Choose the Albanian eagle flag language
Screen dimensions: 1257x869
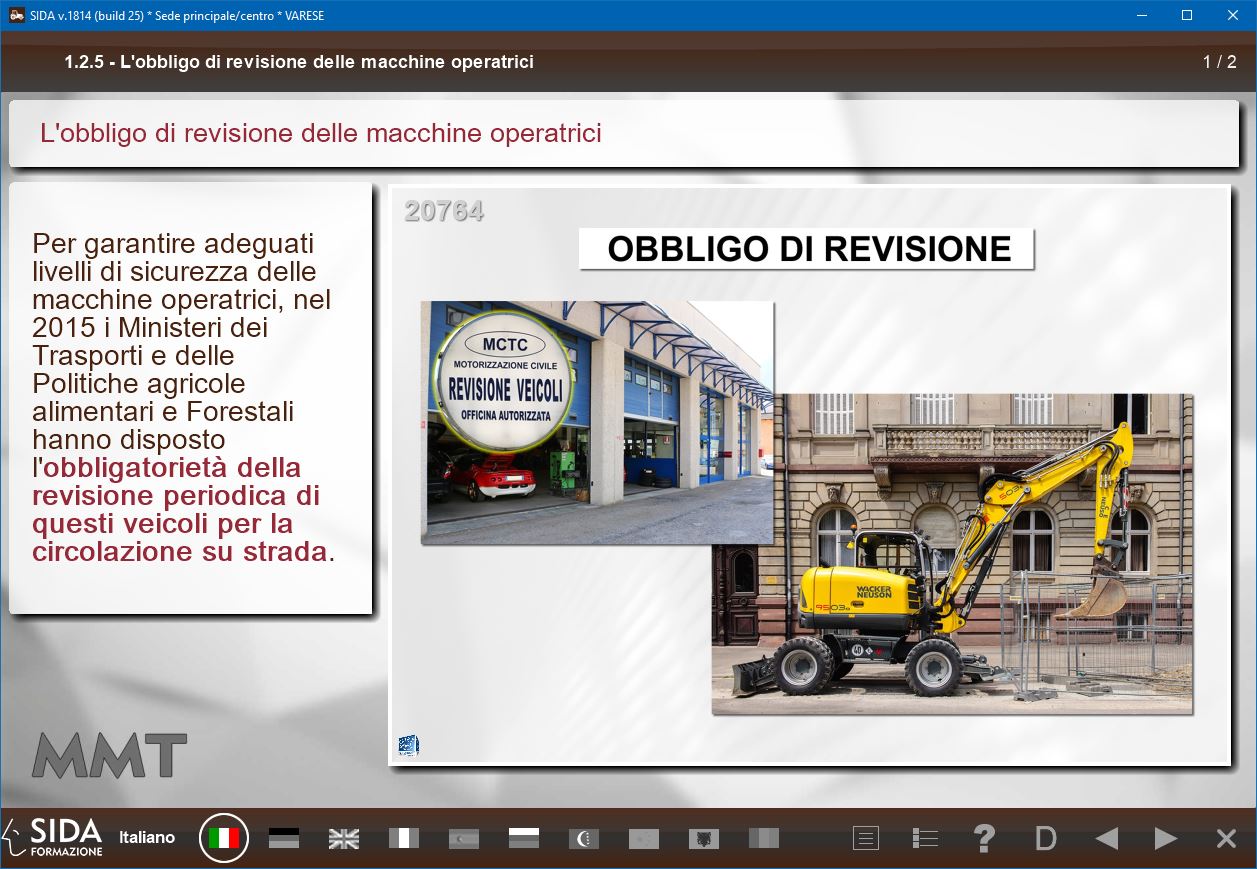(x=704, y=838)
